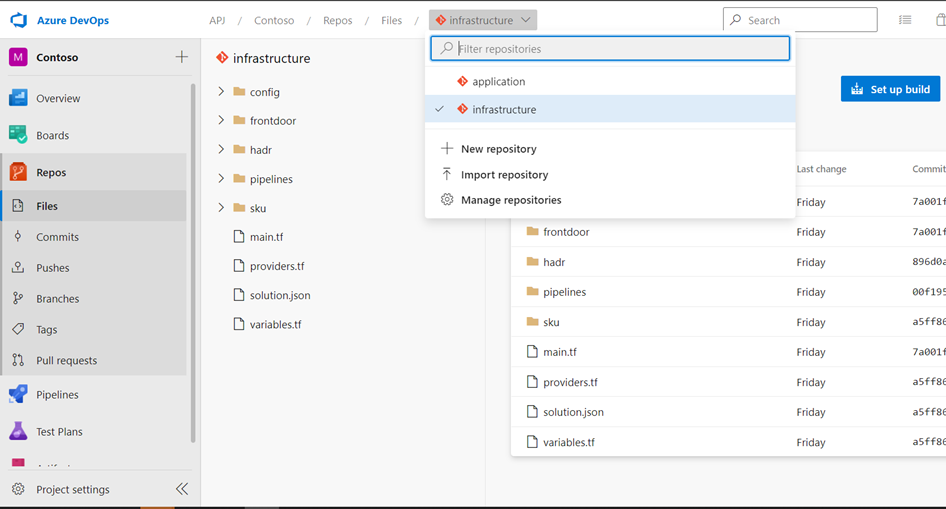
Task: Open the infrastructure repository dropdown
Action: click(483, 20)
